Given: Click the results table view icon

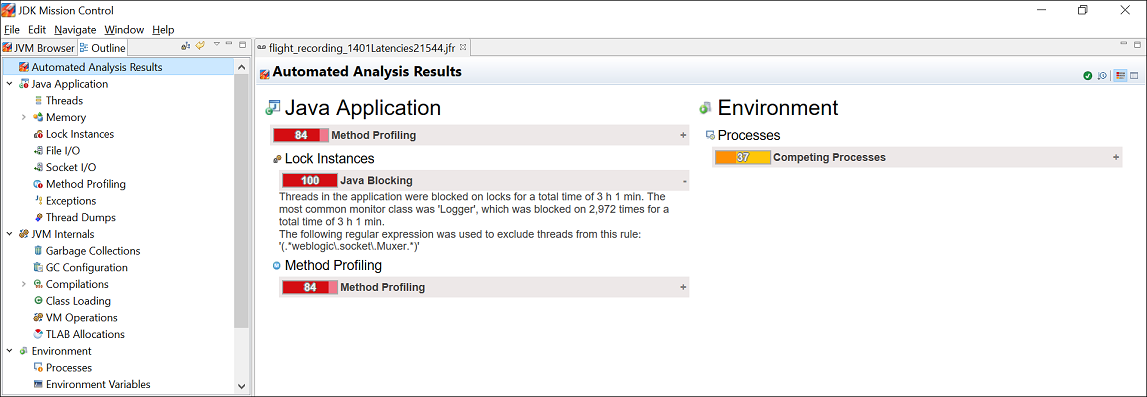Looking at the screenshot, I should 1135,76.
